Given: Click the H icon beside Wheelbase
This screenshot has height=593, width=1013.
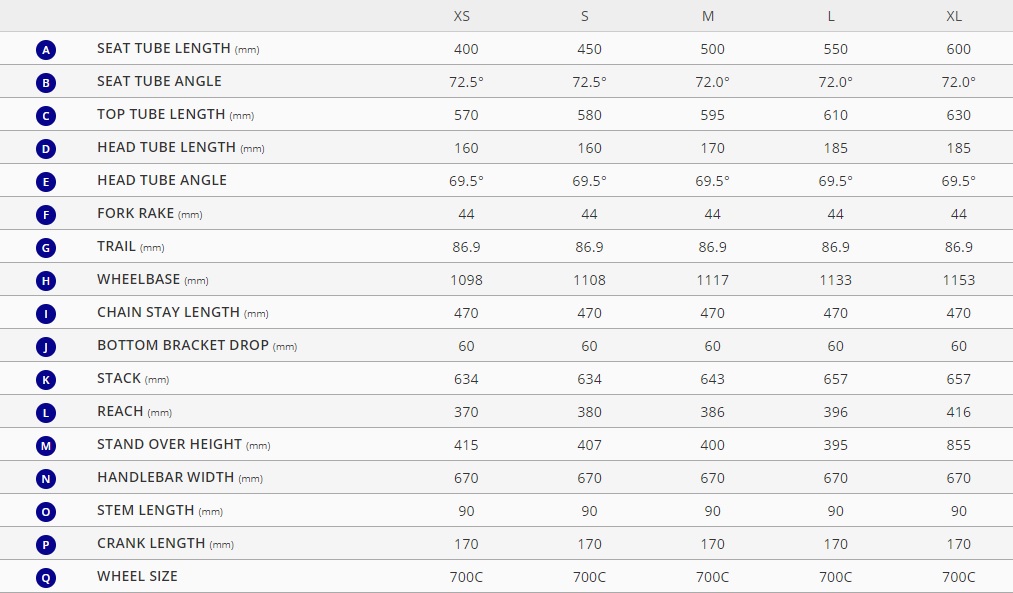Looking at the screenshot, I should point(46,280).
